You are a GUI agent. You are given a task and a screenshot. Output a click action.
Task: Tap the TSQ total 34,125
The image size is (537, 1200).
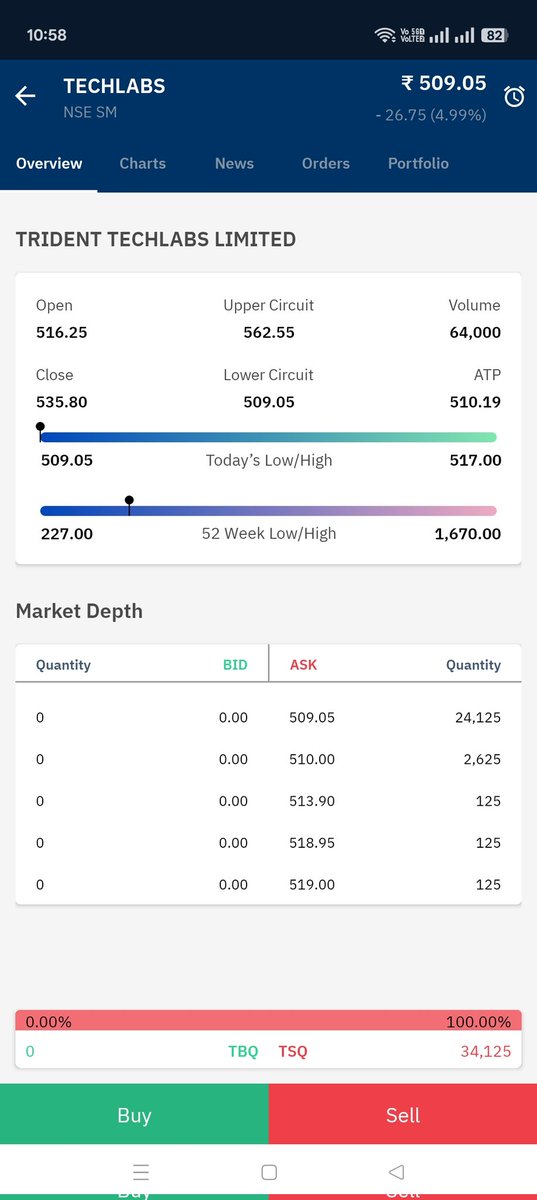(x=485, y=1051)
